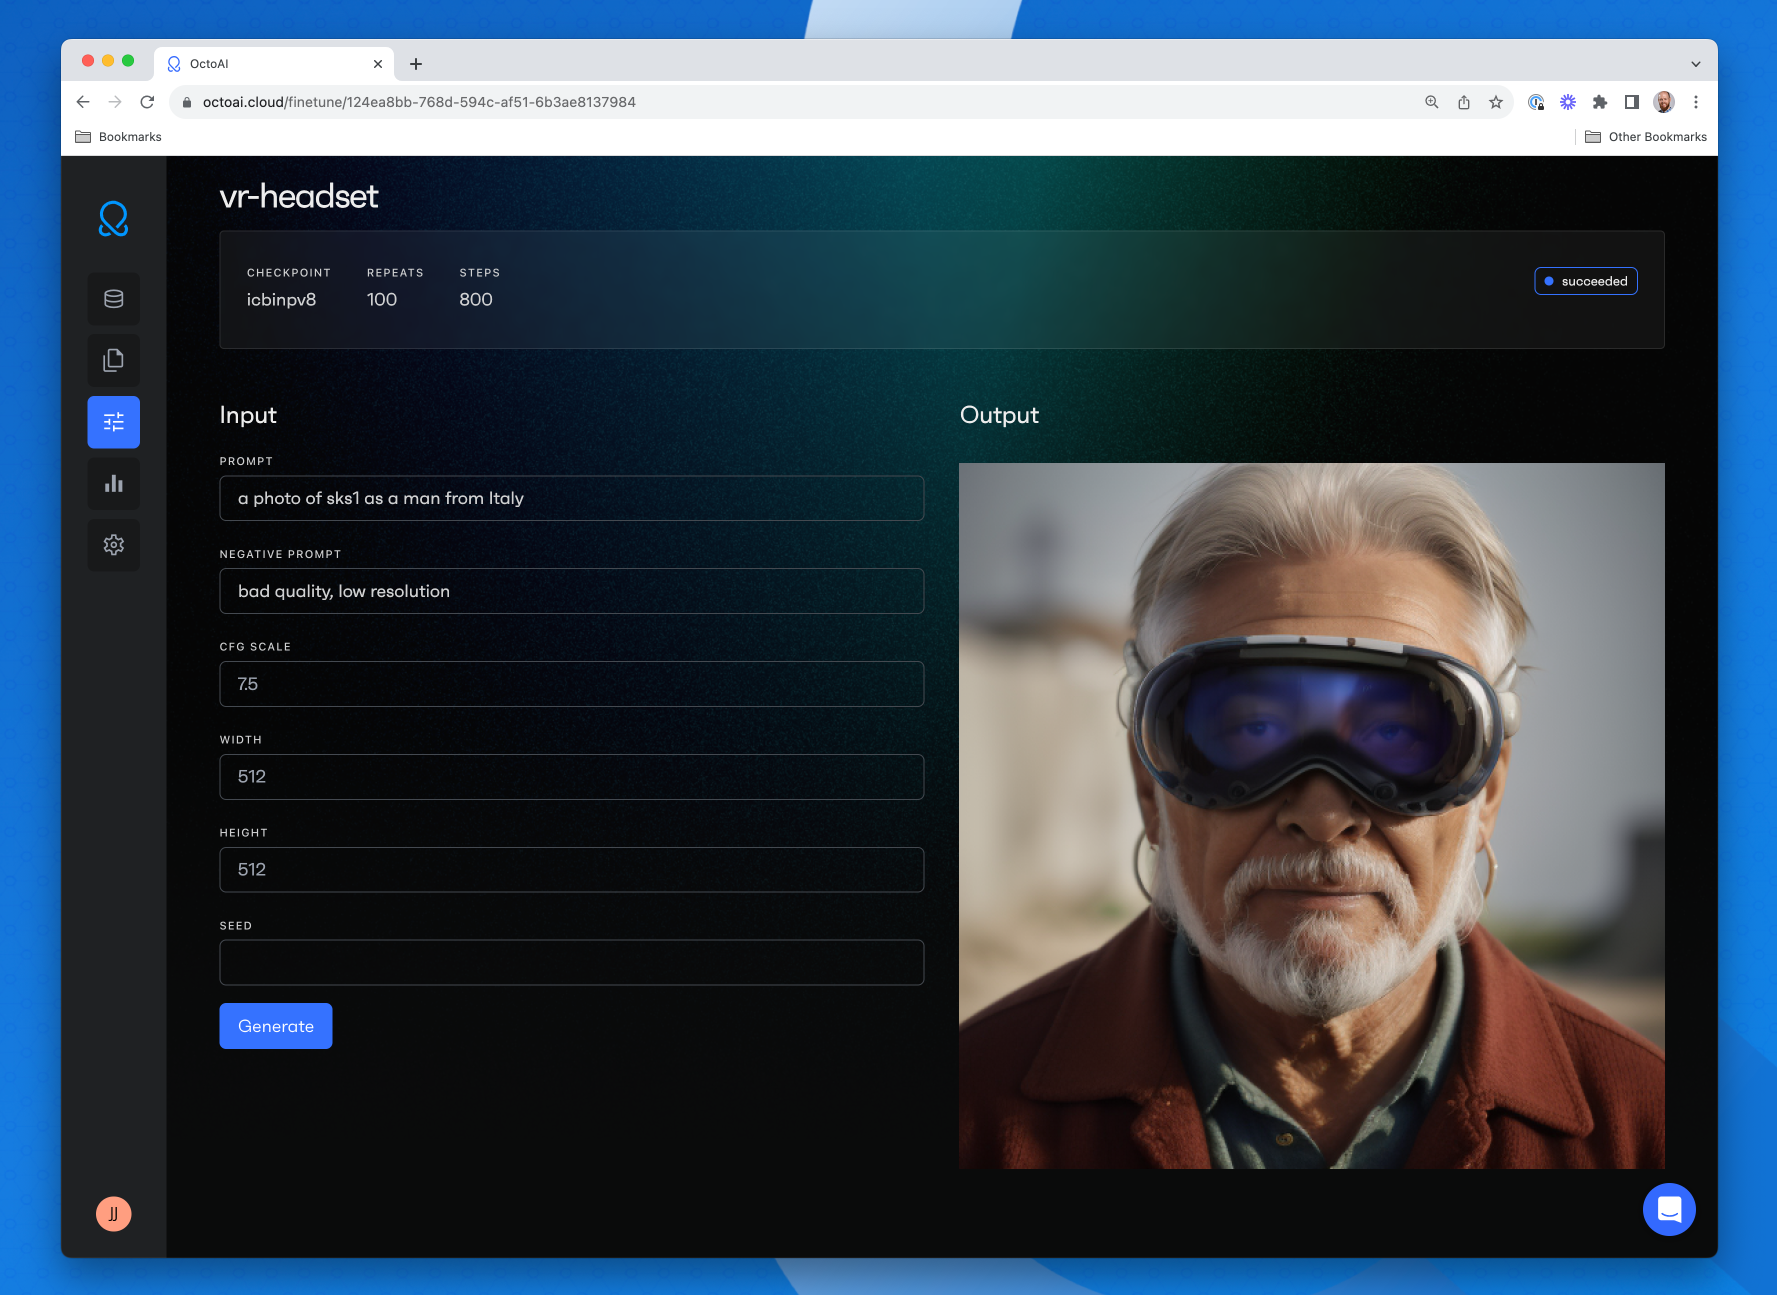Focus the empty Seed input field
1777x1295 pixels.
[571, 962]
